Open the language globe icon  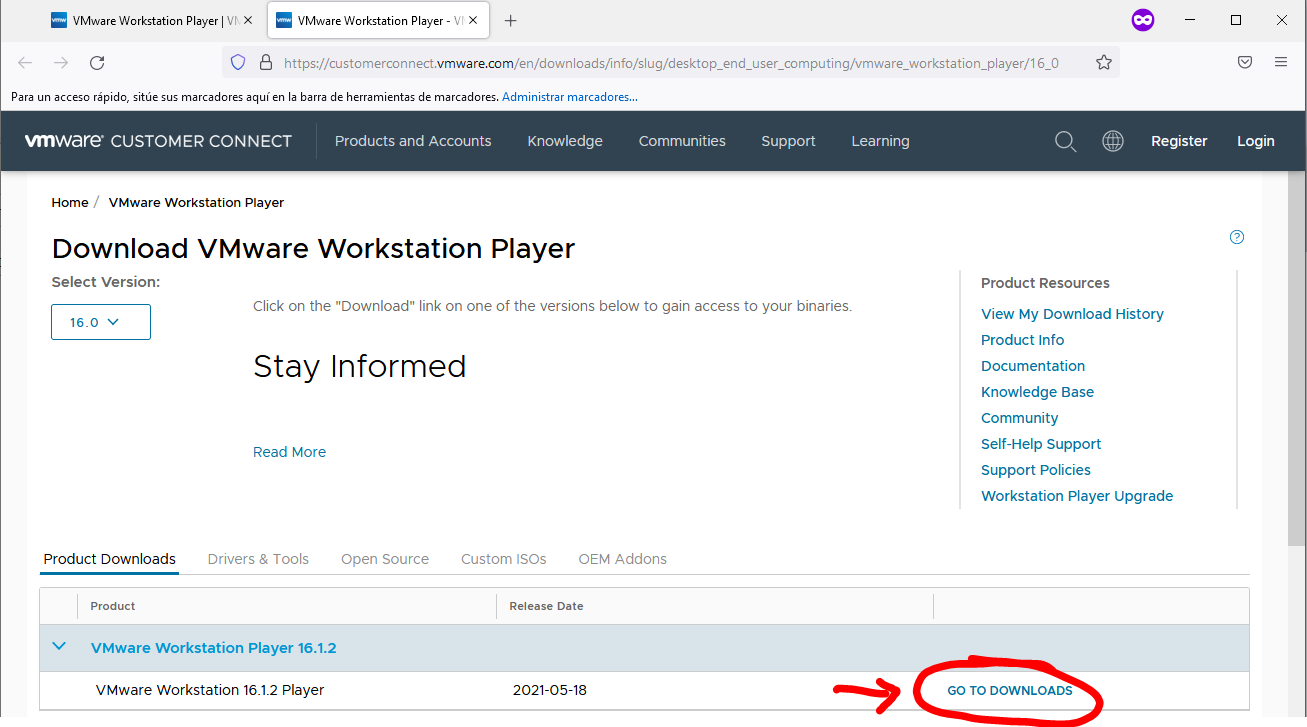pyautogui.click(x=1113, y=141)
